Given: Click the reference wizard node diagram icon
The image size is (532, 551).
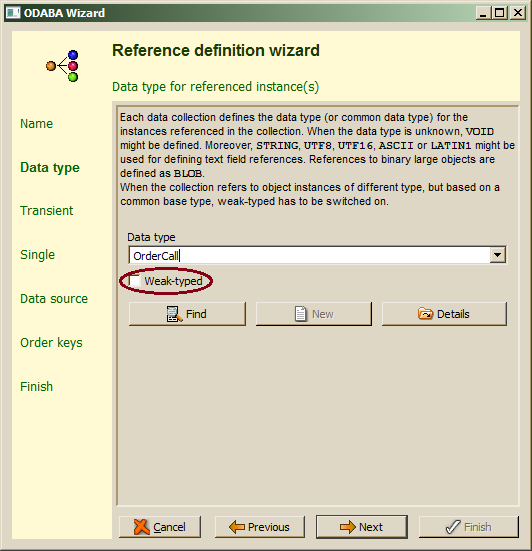Looking at the screenshot, I should [x=62, y=66].
